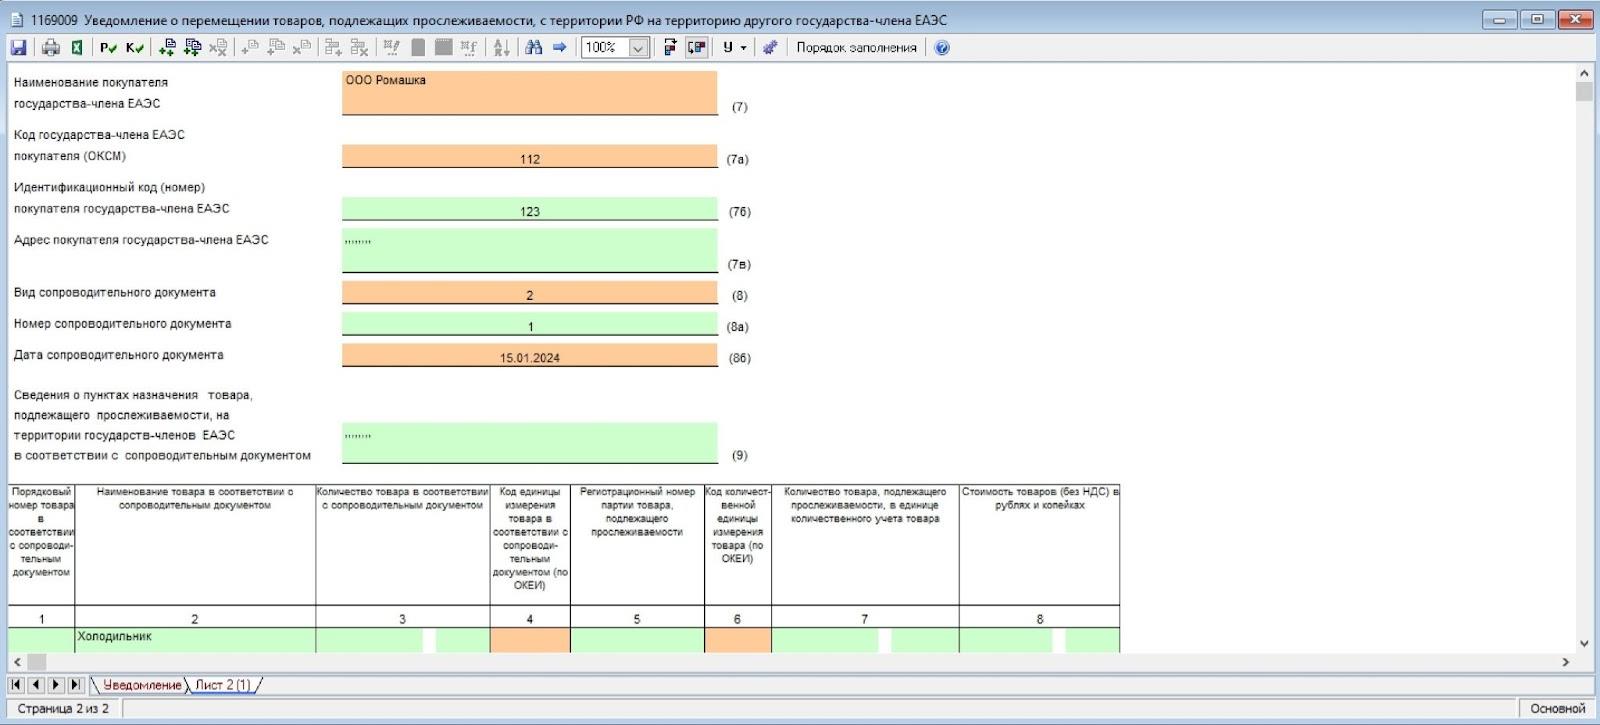
Task: Click the vertical scrollbar down arrow
Action: [x=1584, y=643]
